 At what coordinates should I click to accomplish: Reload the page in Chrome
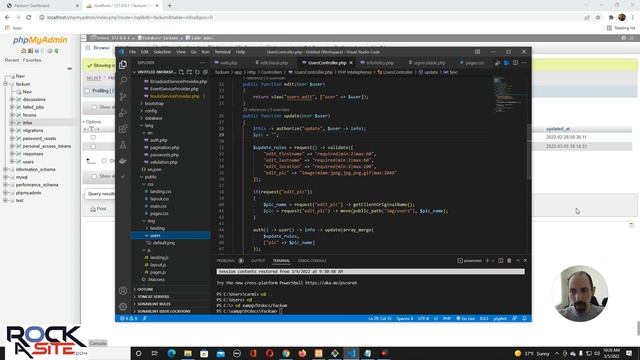(29, 18)
